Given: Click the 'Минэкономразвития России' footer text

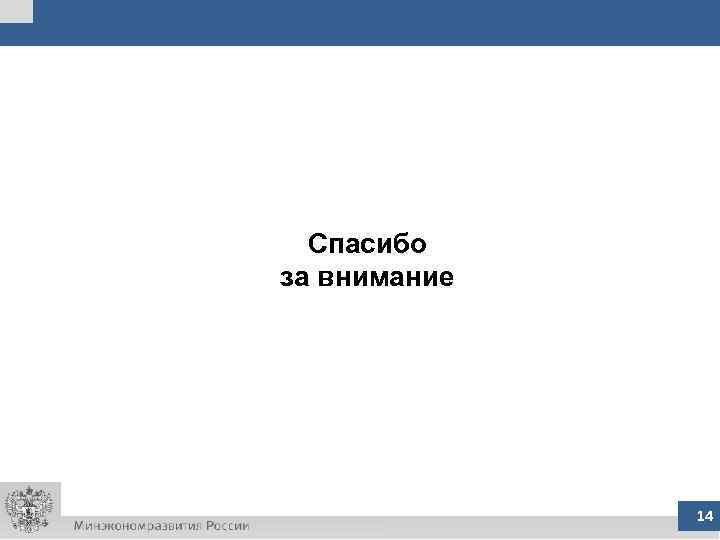Looking at the screenshot, I should (162, 526).
